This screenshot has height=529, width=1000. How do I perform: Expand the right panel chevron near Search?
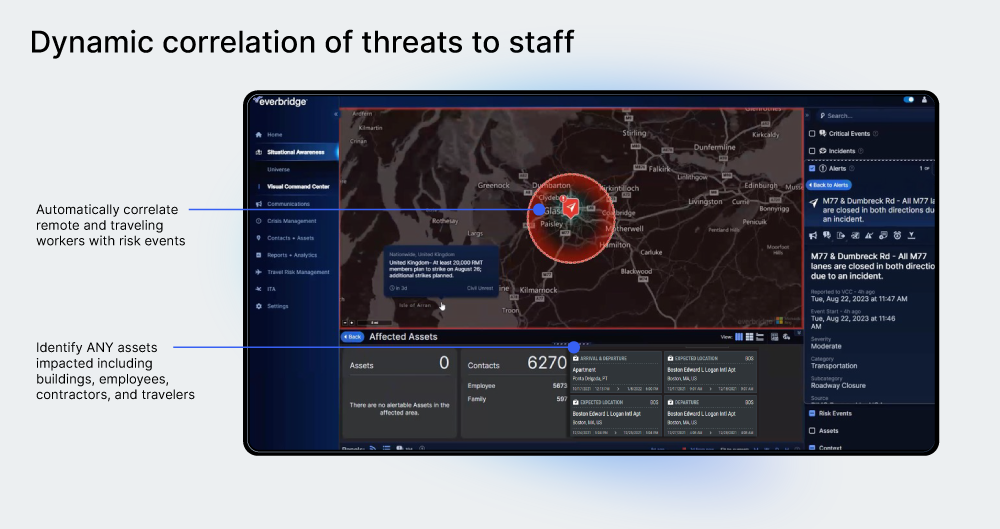807,115
